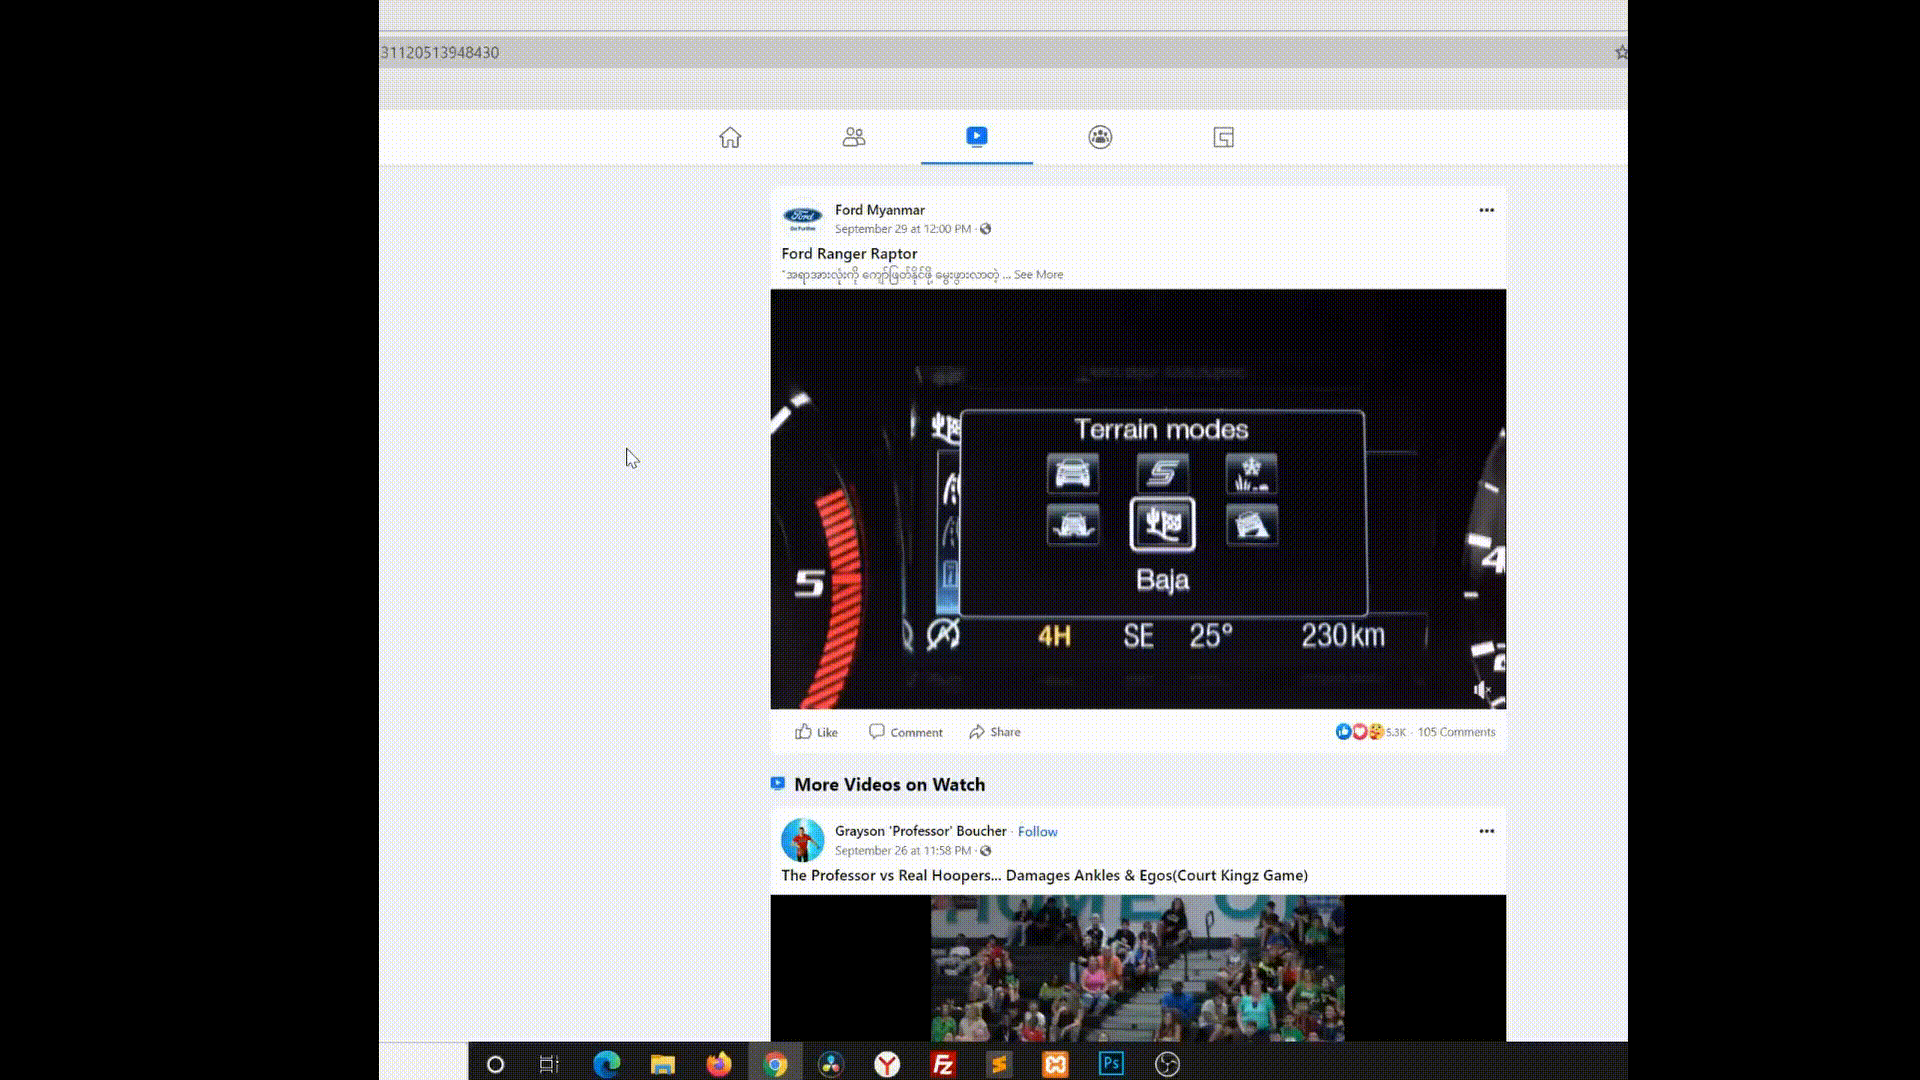This screenshot has width=1920, height=1080.
Task: Open the Groups tab icon
Action: [1100, 137]
